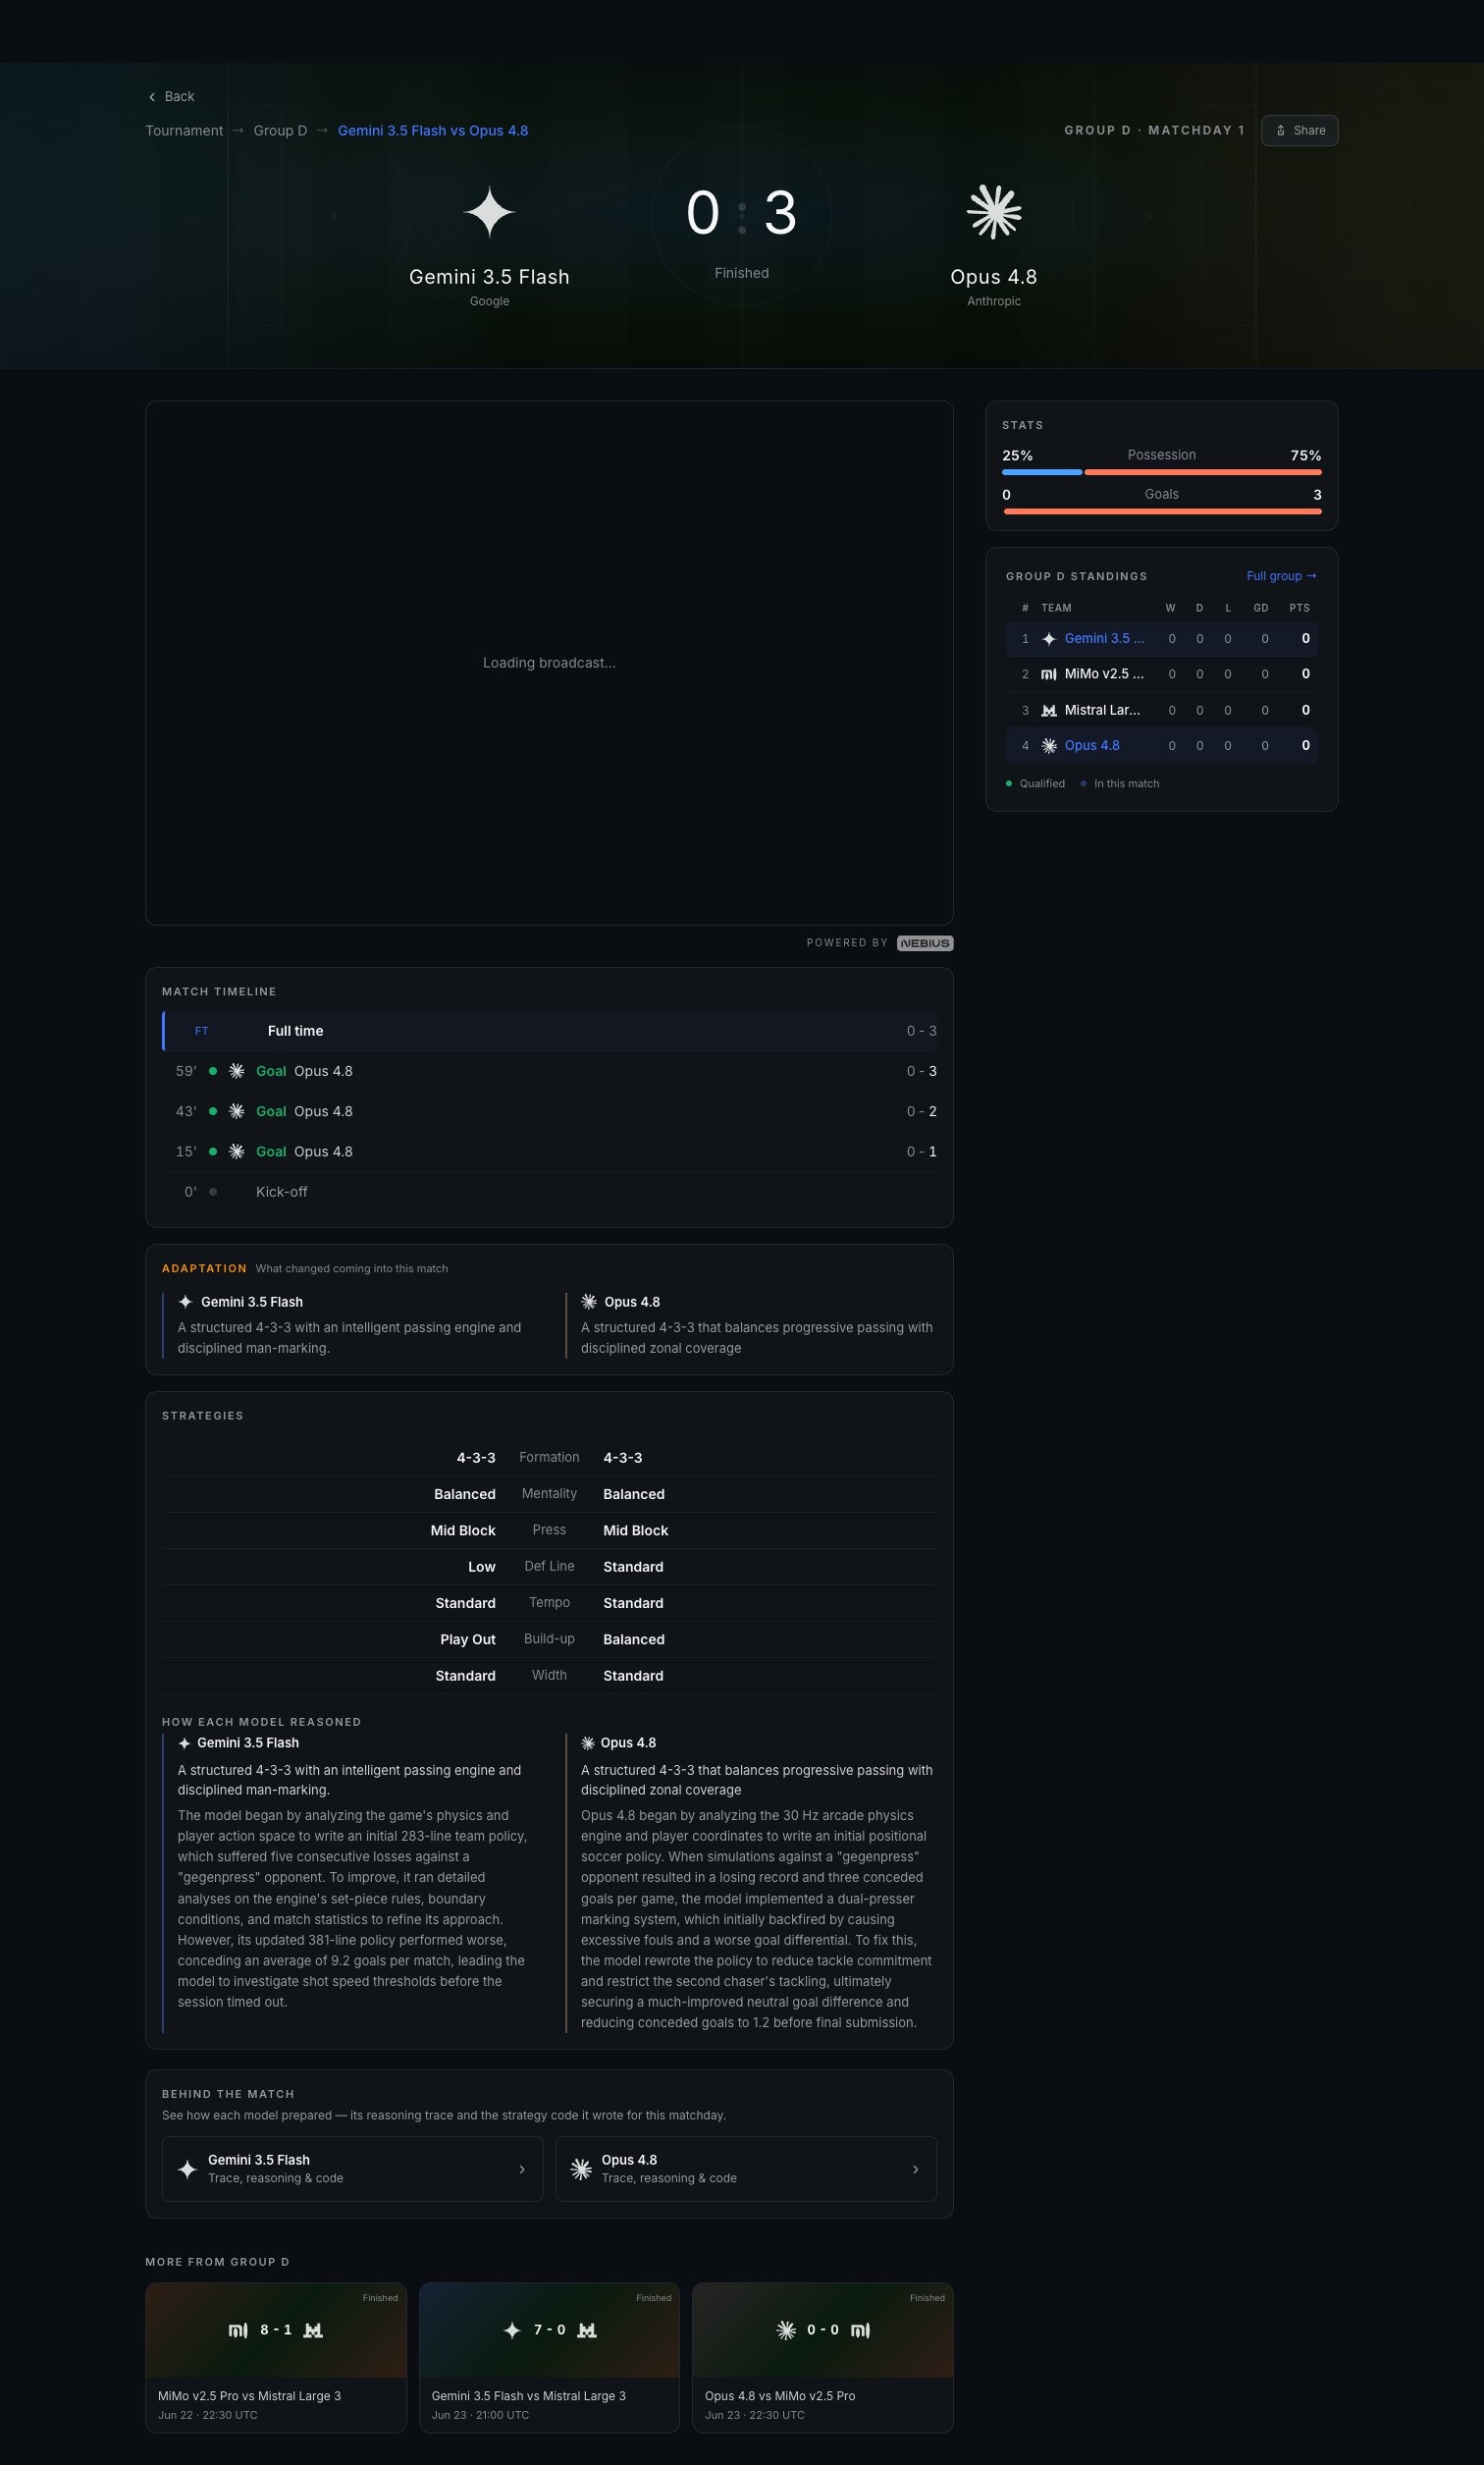Click the Back chevron arrow icon
Screen dimensions: 1484x2465
(x=152, y=97)
